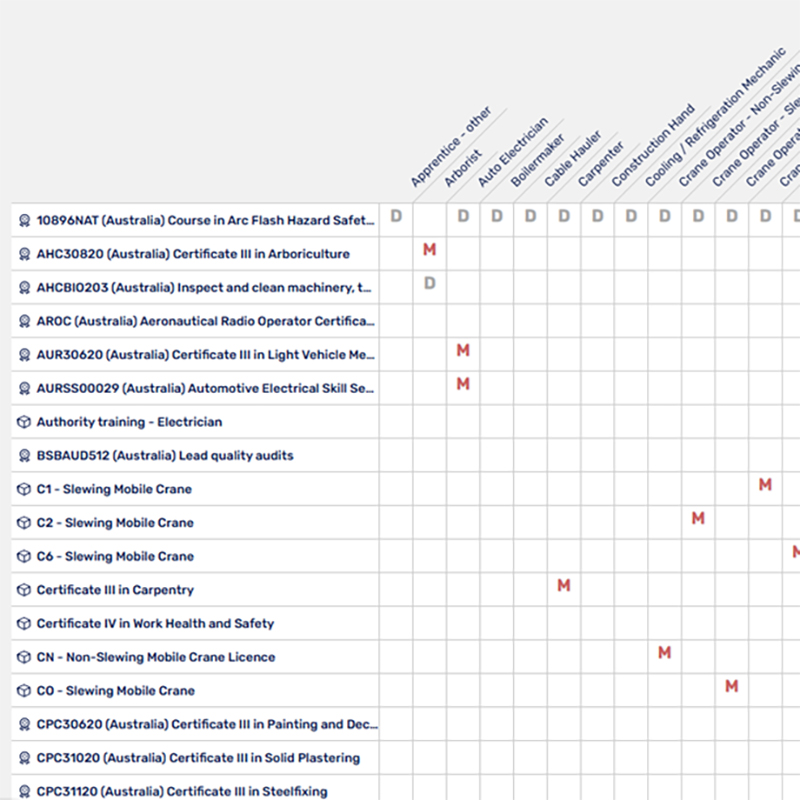Screen dimensions: 800x800
Task: Click the Carpenter column header
Action: (x=601, y=164)
